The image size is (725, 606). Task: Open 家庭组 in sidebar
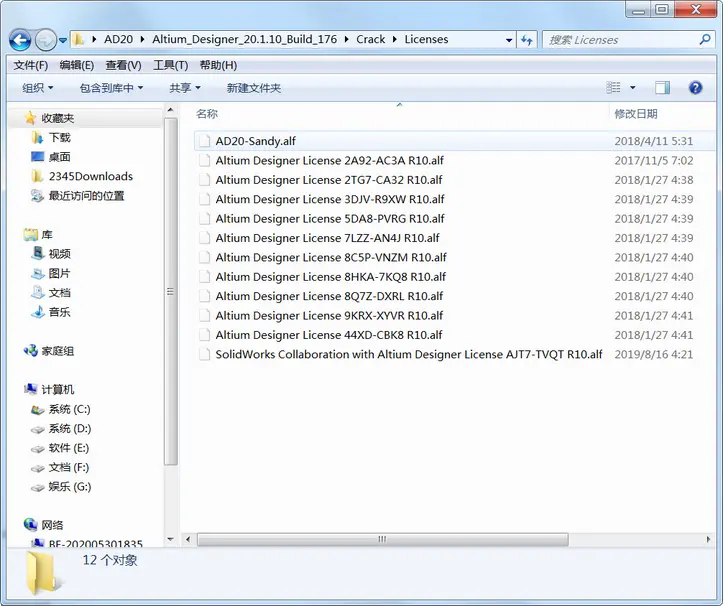57,351
